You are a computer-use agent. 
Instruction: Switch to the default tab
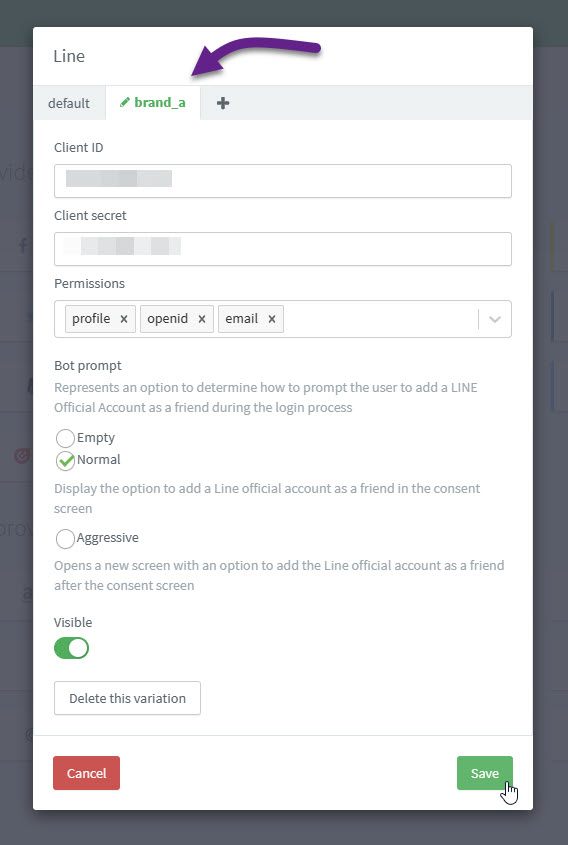69,103
